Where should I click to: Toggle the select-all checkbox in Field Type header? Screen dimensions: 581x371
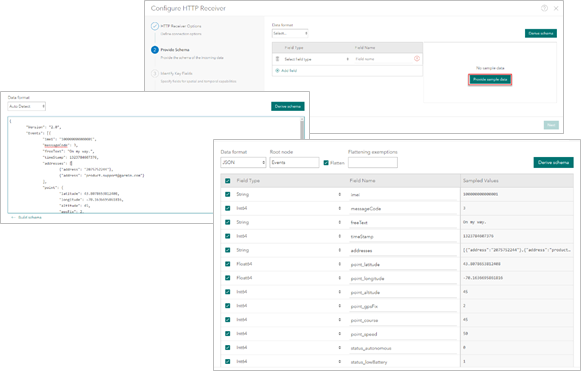point(228,180)
